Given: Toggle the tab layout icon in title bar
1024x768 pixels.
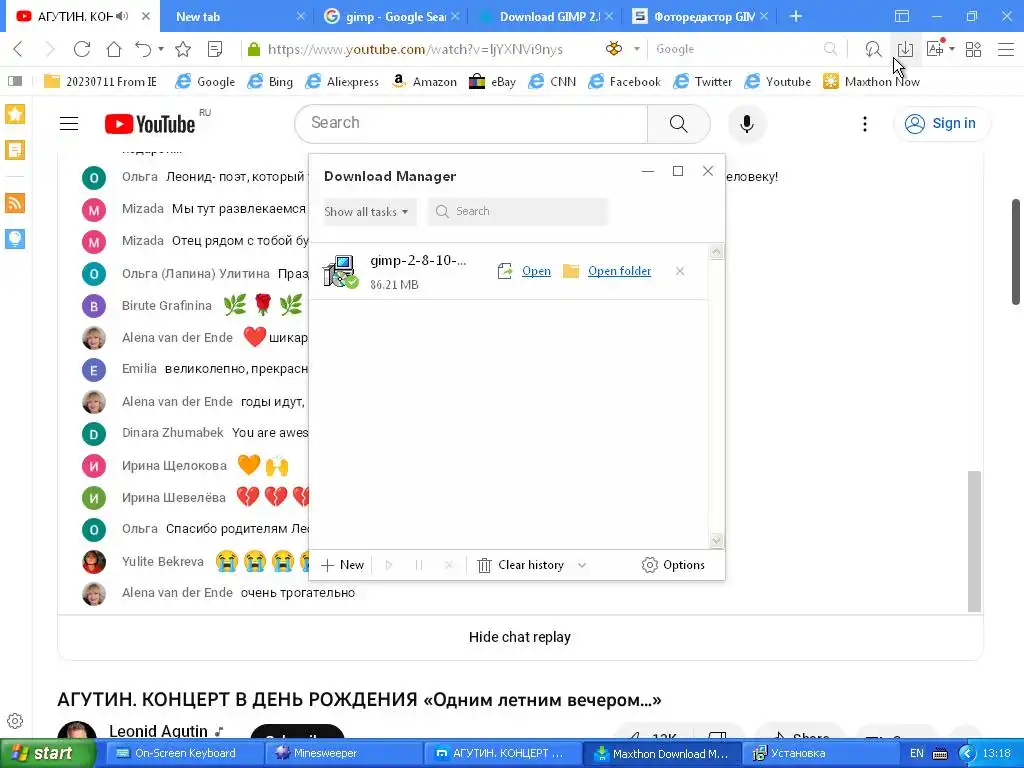Looking at the screenshot, I should point(902,16).
